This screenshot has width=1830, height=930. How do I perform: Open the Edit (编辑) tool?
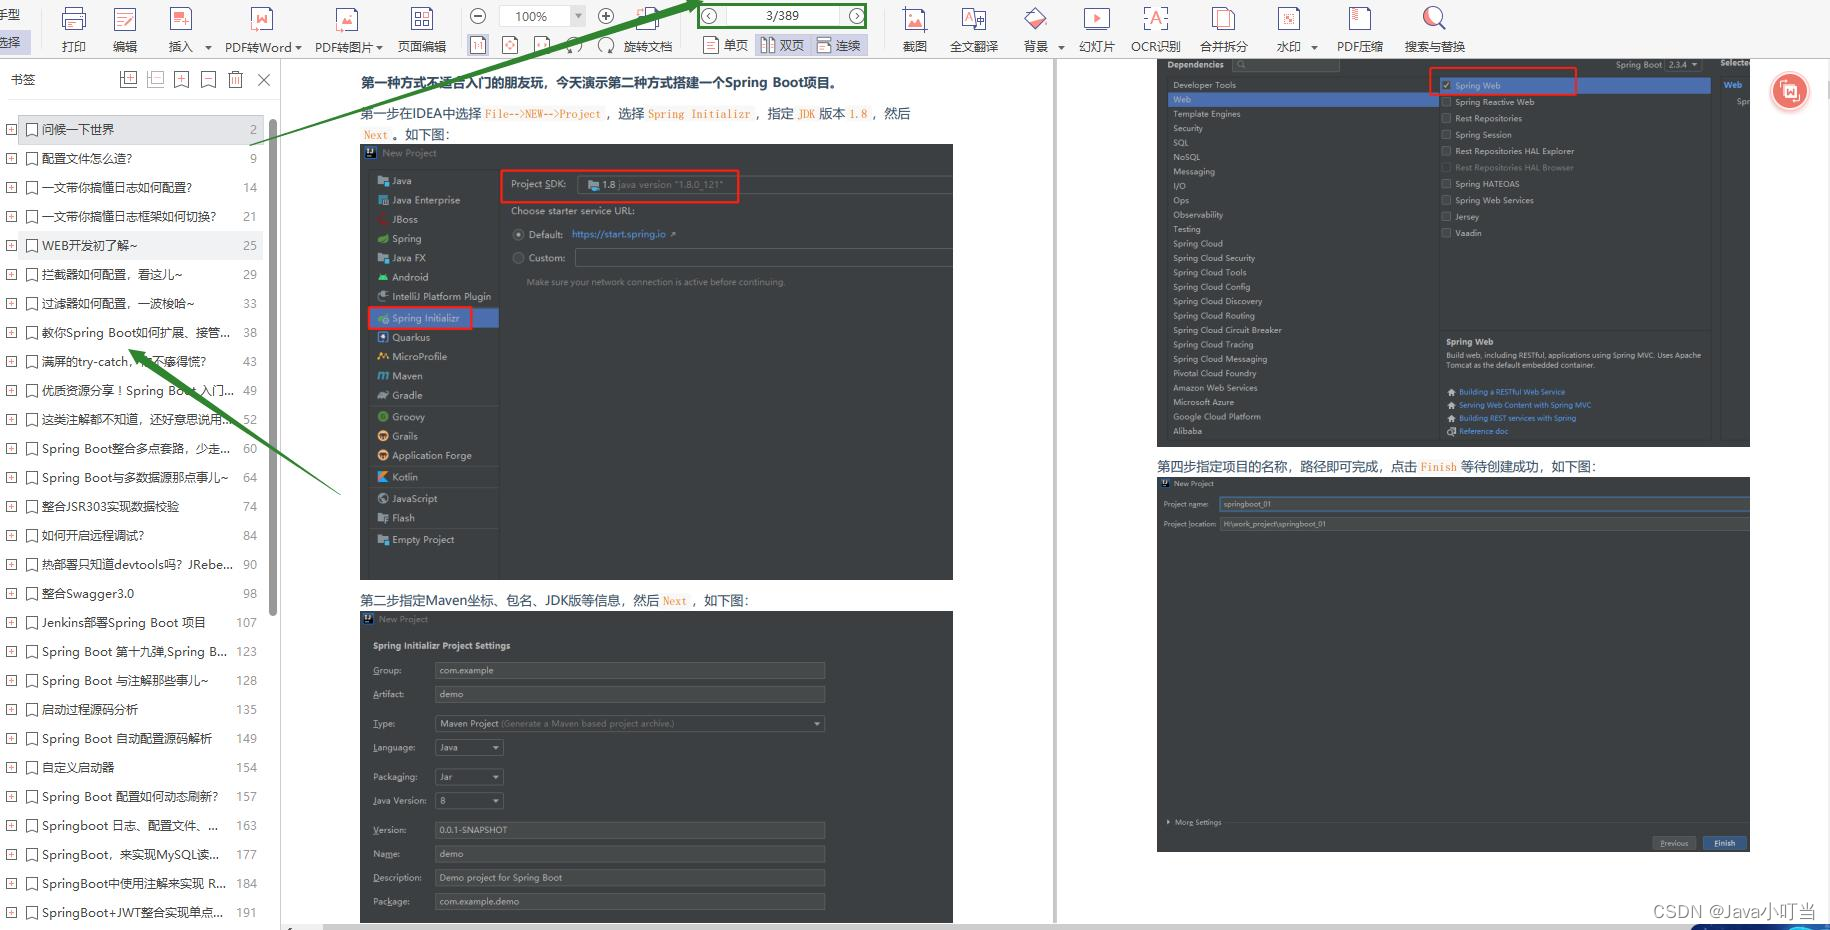point(125,19)
